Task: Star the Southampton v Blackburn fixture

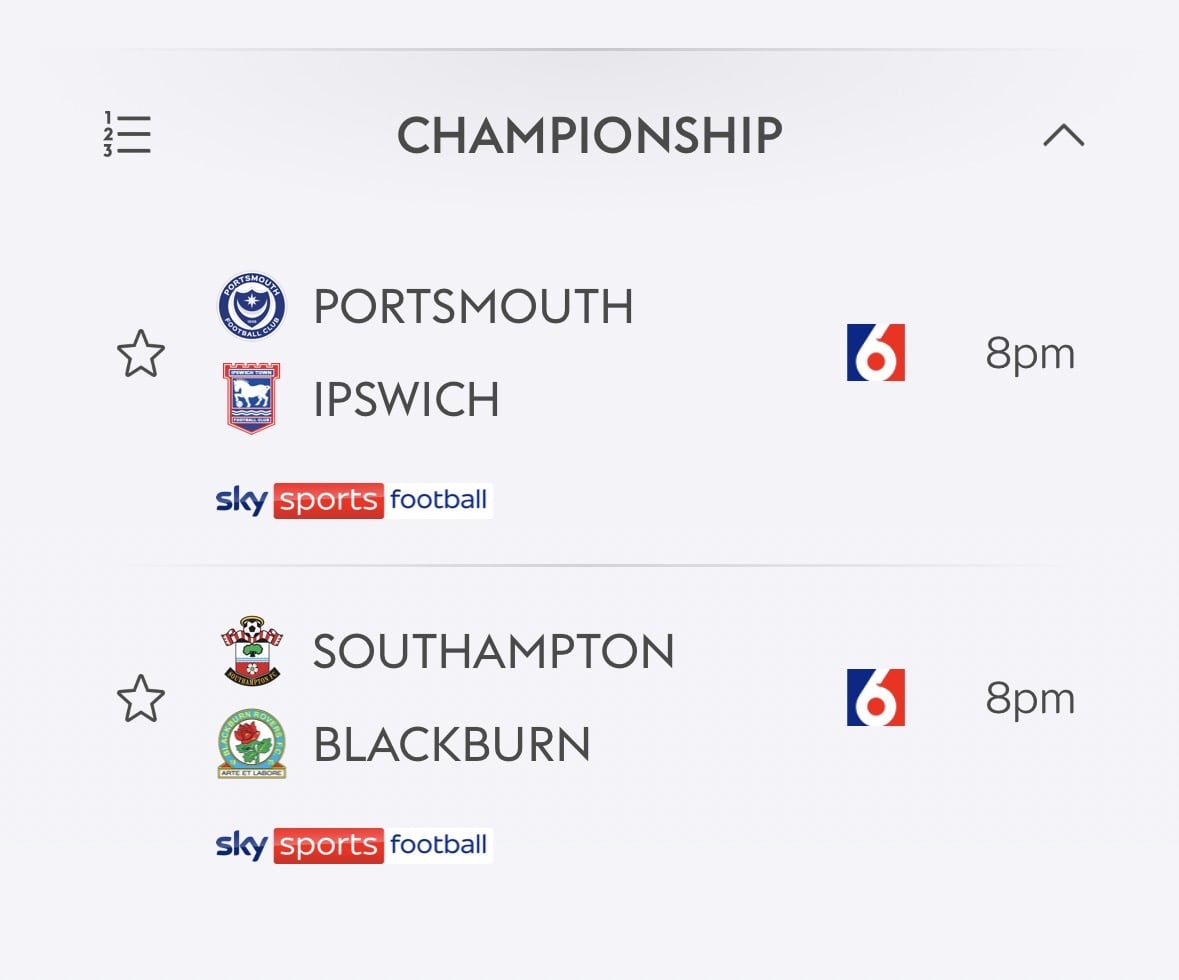Action: 141,699
